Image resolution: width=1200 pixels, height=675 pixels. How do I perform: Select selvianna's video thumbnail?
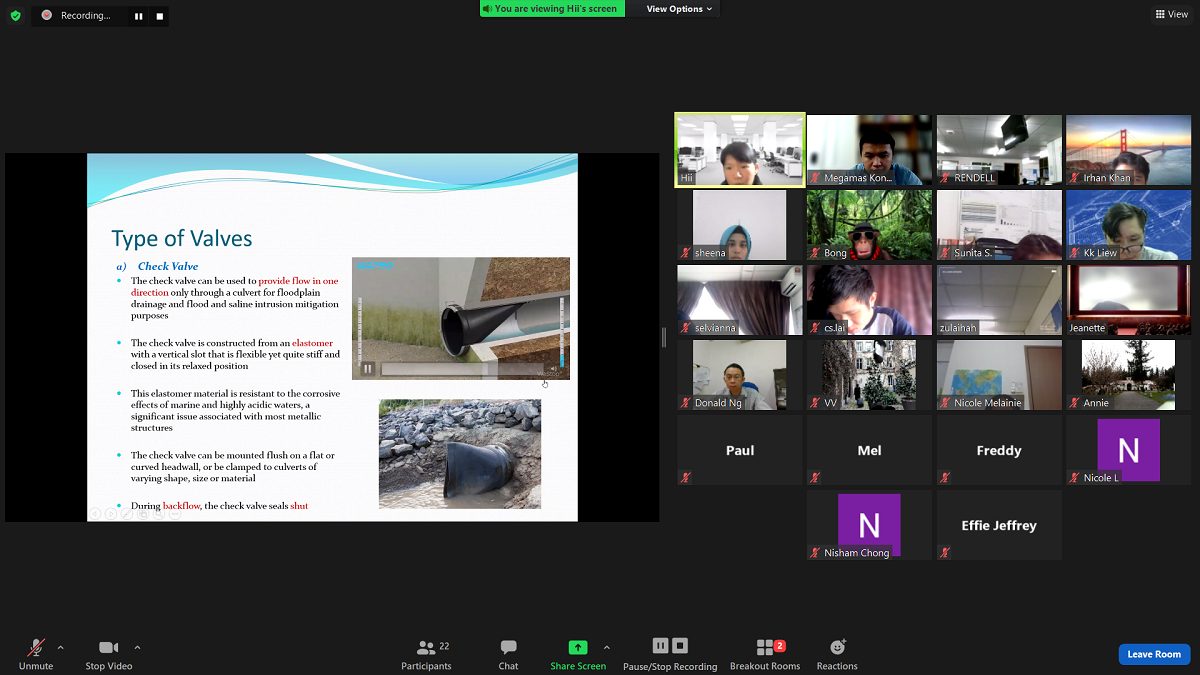[x=740, y=300]
